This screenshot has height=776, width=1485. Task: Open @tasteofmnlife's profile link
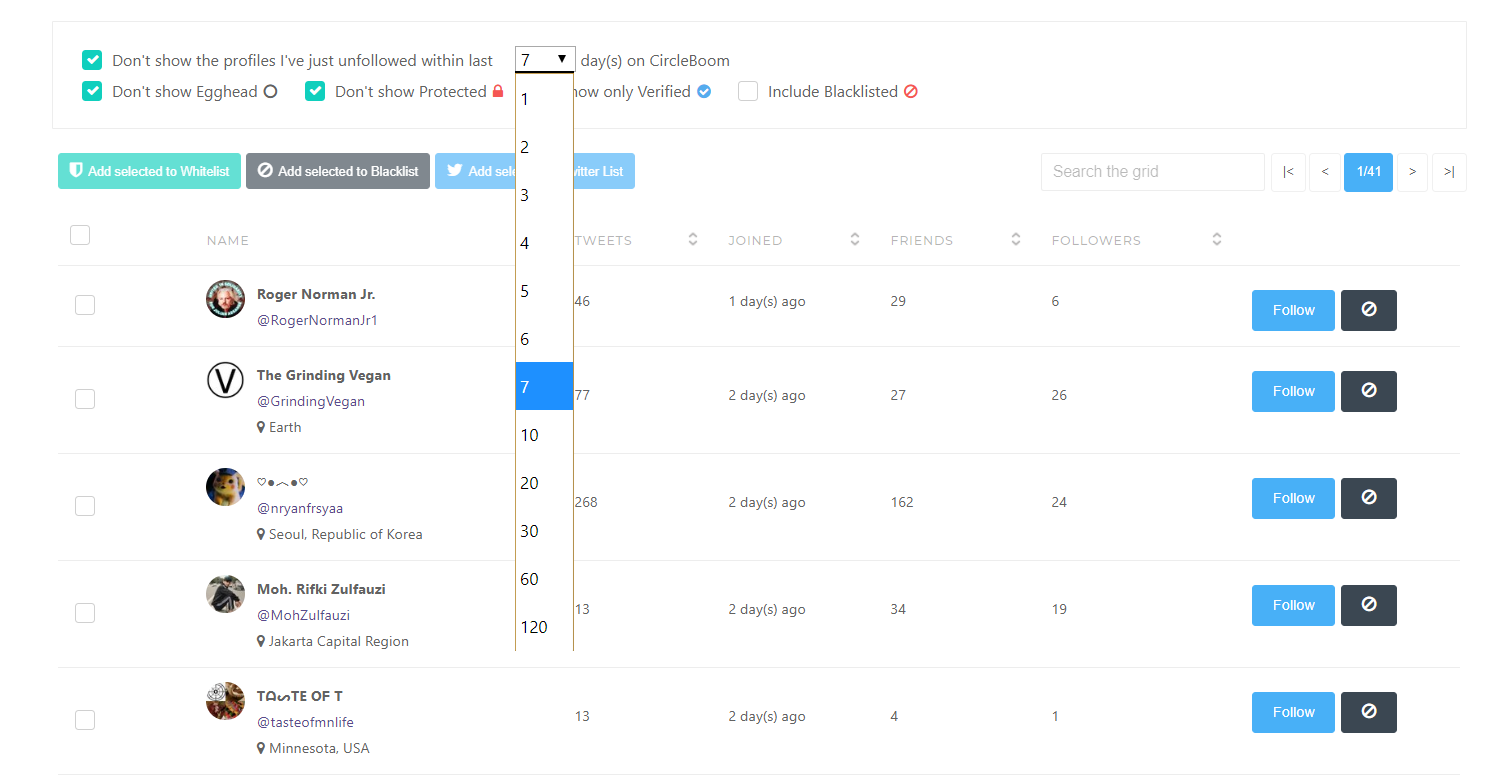pyautogui.click(x=305, y=722)
